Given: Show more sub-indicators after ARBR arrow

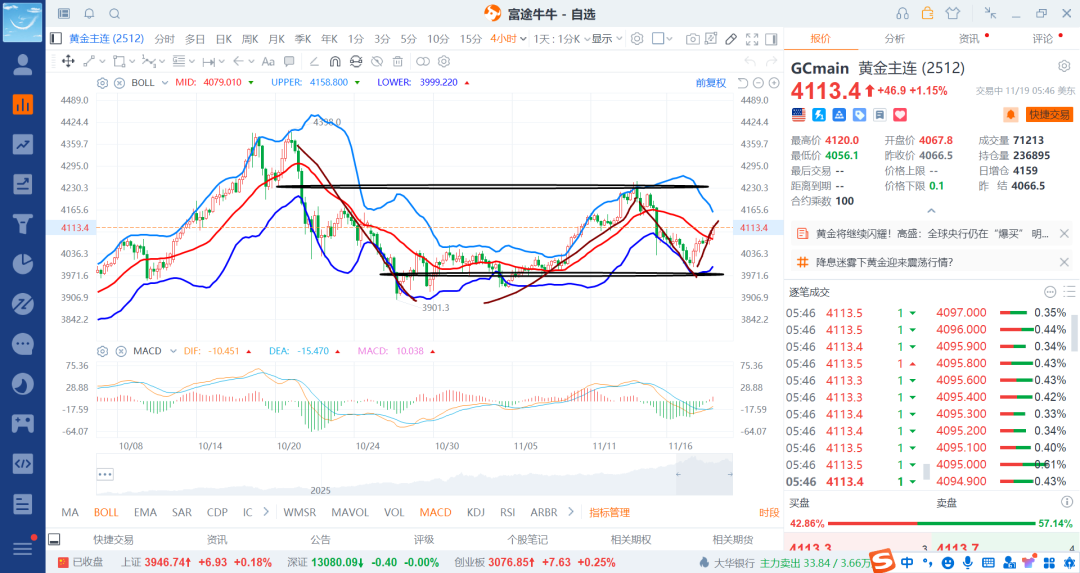Looking at the screenshot, I should [570, 512].
